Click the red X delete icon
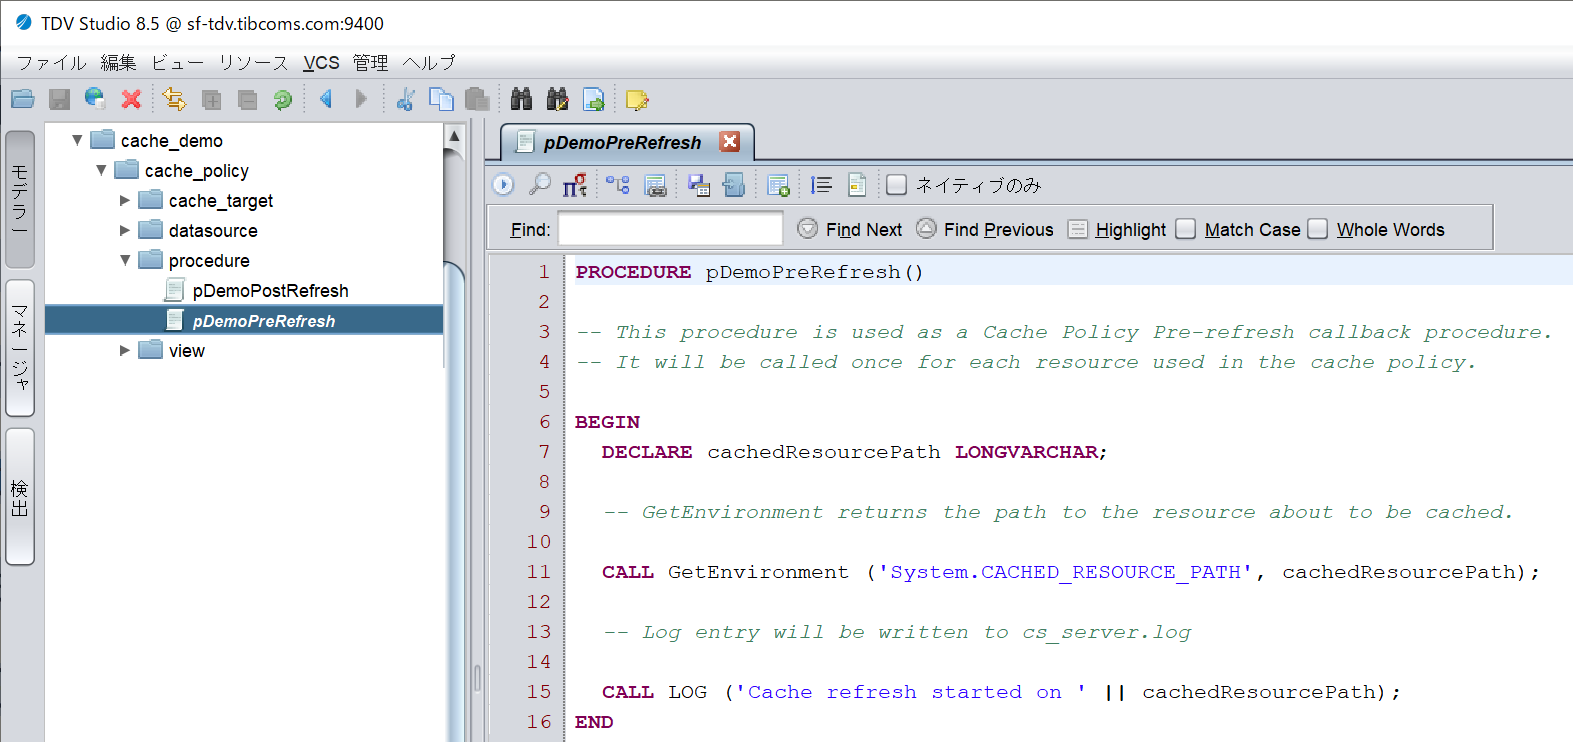This screenshot has width=1573, height=742. coord(131,99)
